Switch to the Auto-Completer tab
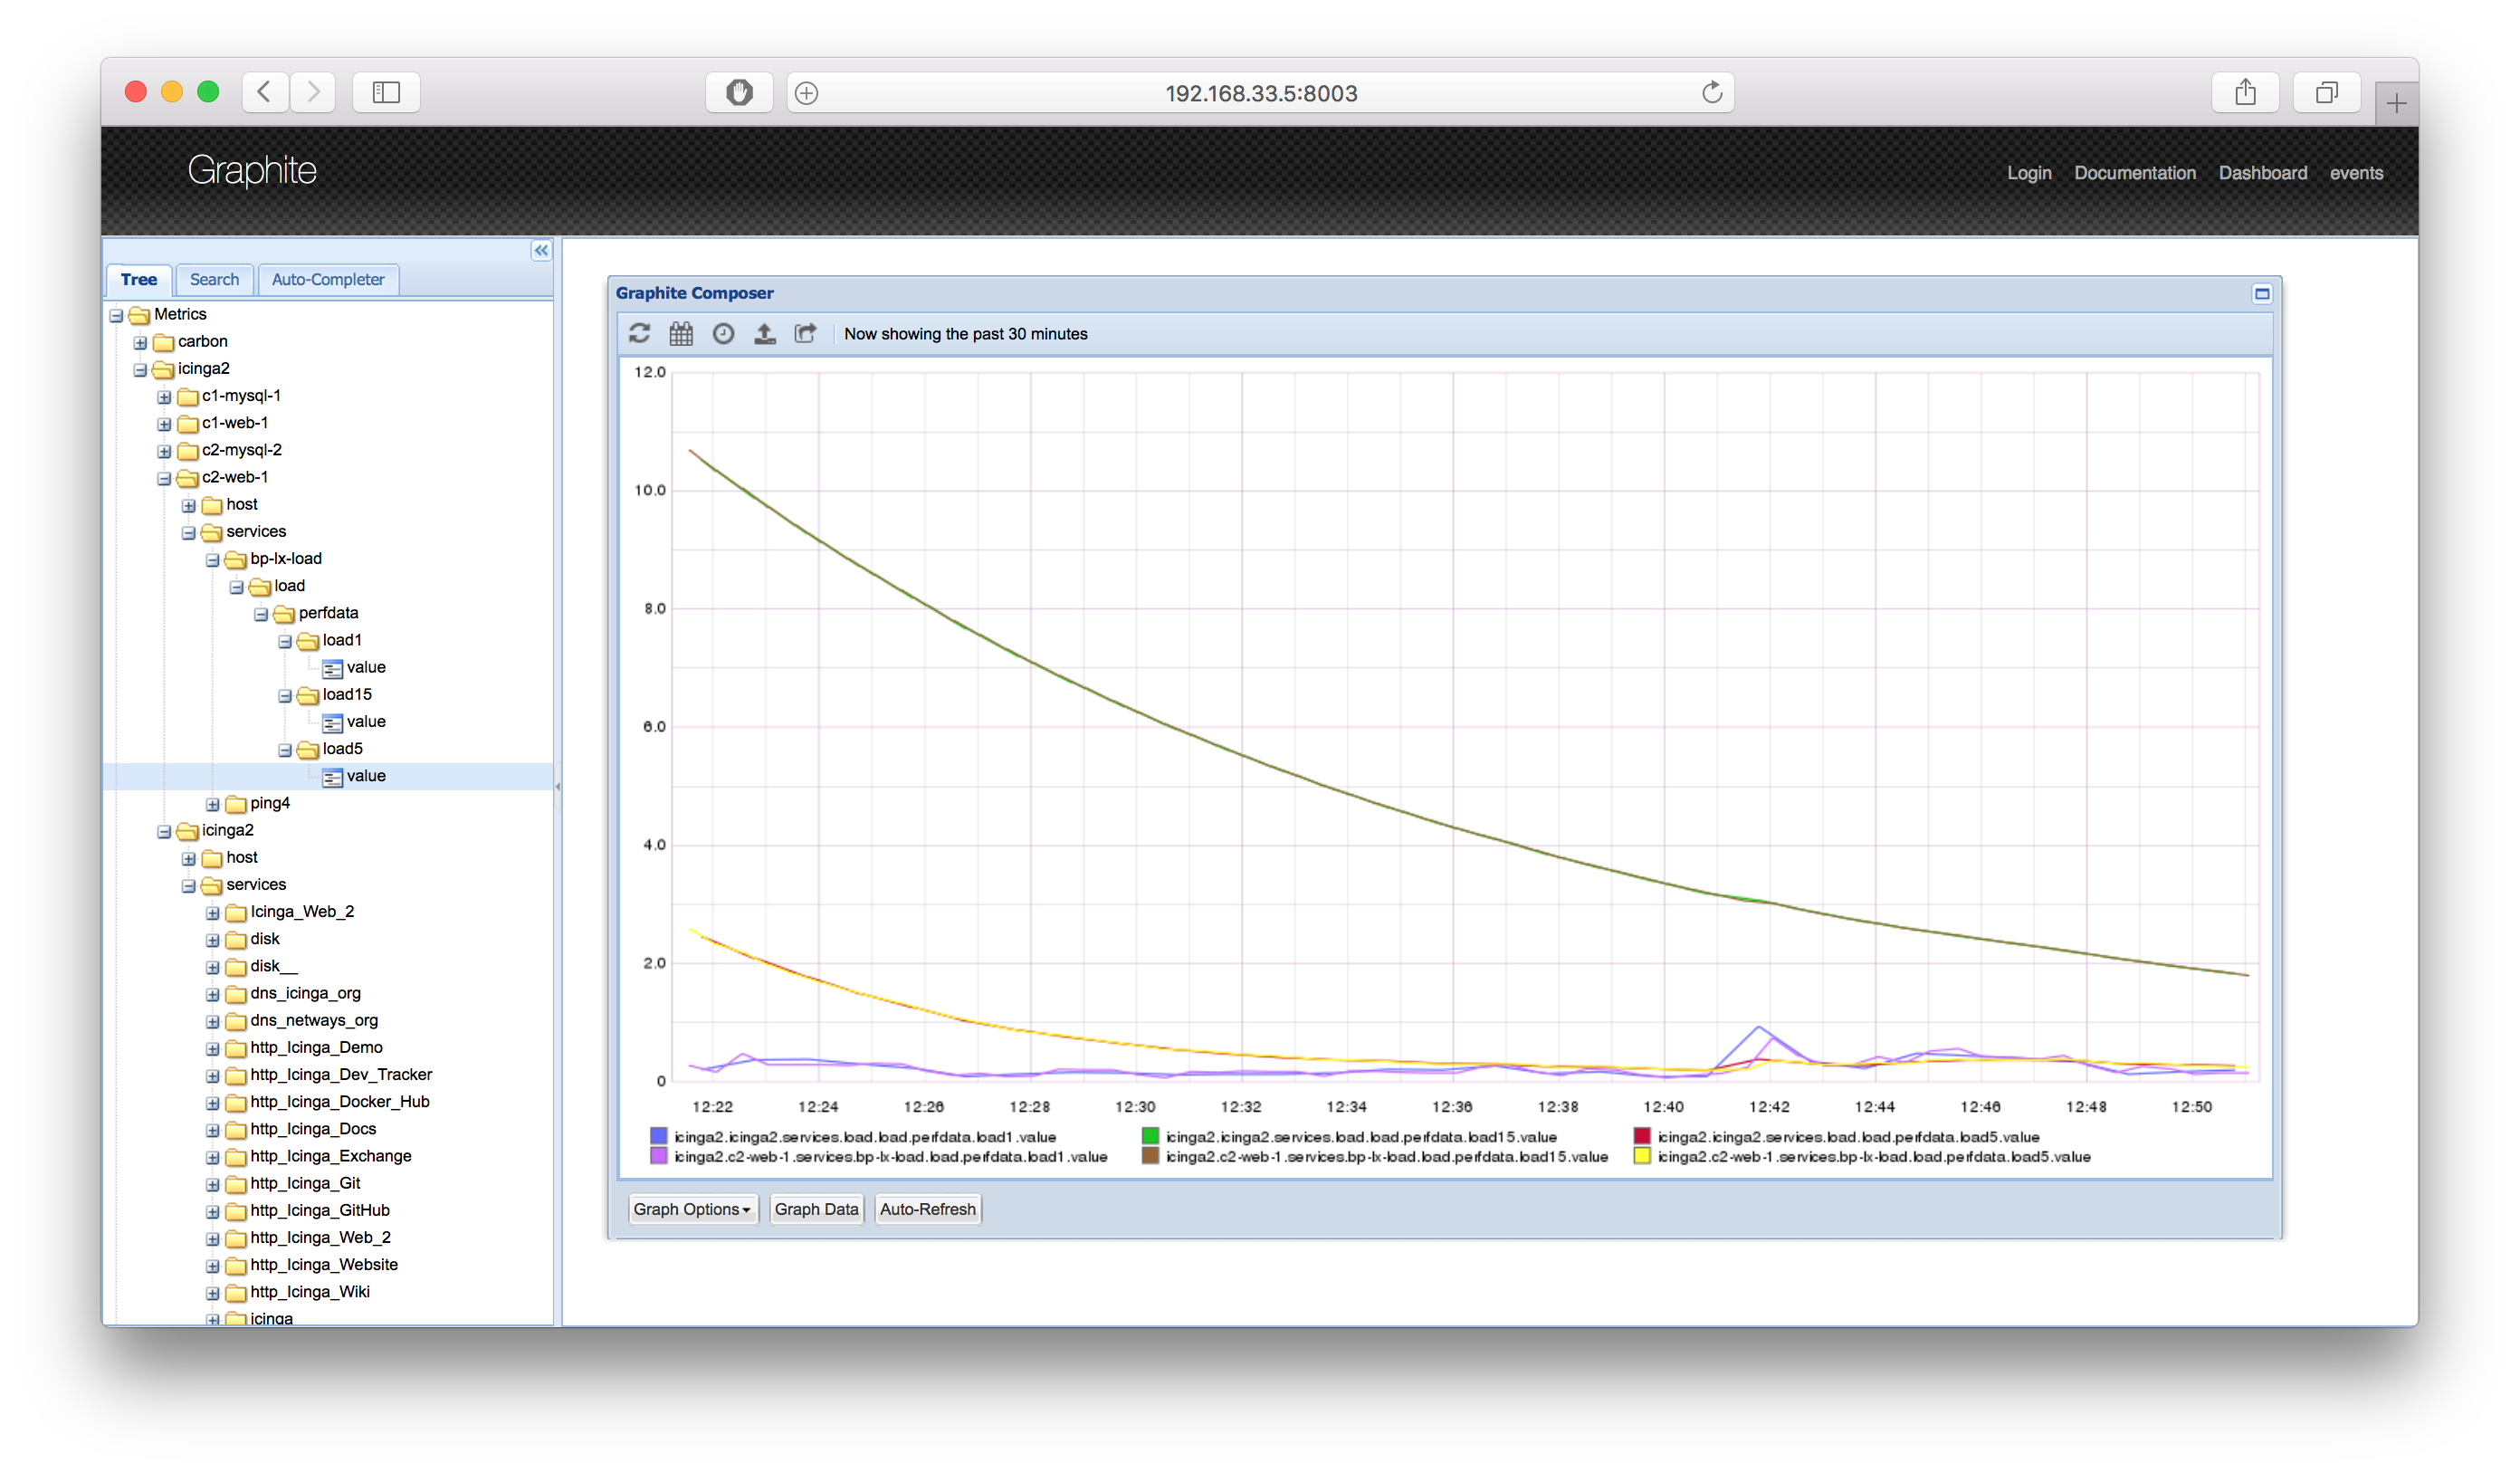 [328, 280]
